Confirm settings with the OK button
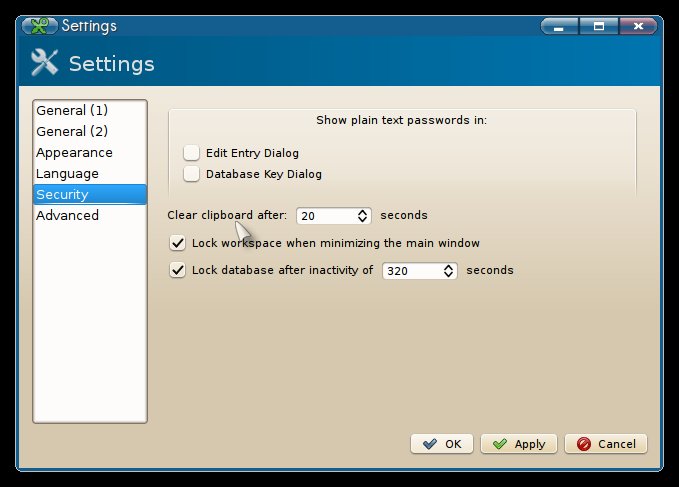Viewport: 679px width, 487px height. pos(441,444)
